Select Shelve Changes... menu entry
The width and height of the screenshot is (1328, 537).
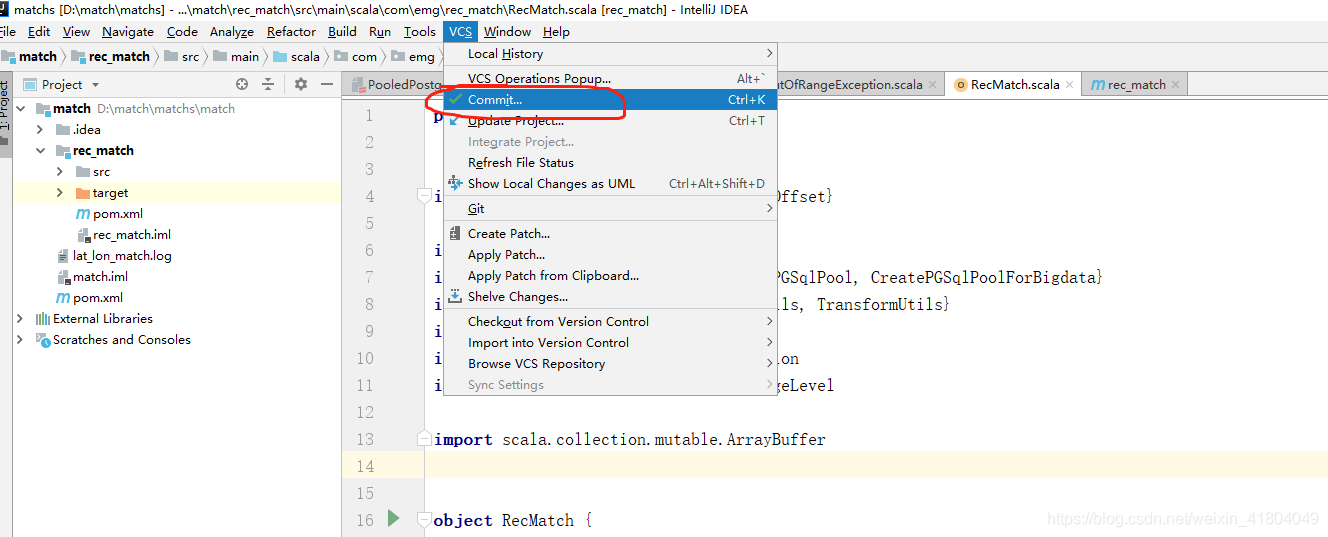point(610,297)
